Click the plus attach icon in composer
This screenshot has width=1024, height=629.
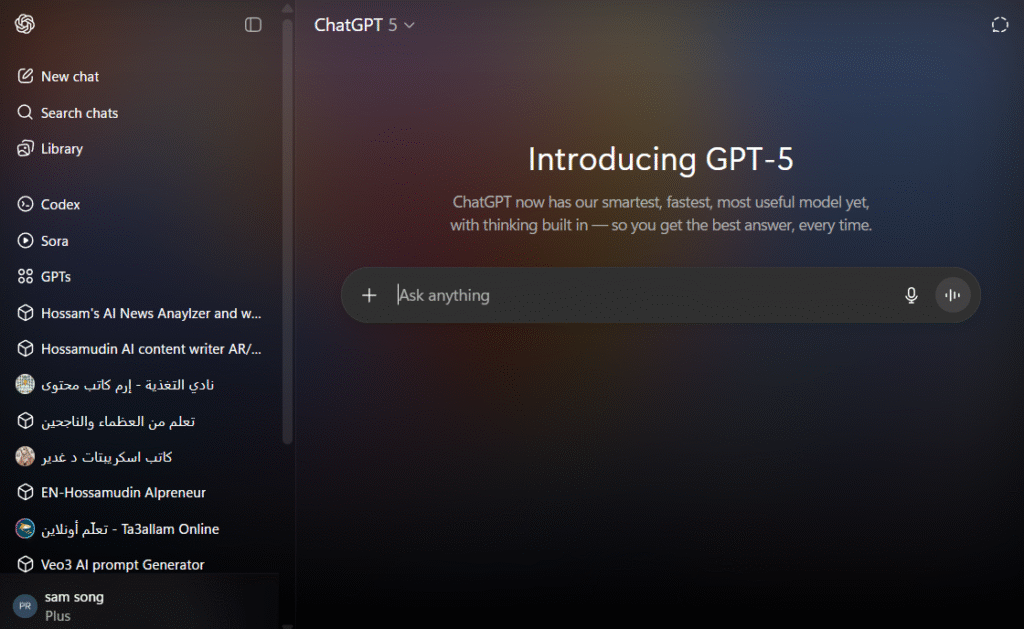pos(369,295)
